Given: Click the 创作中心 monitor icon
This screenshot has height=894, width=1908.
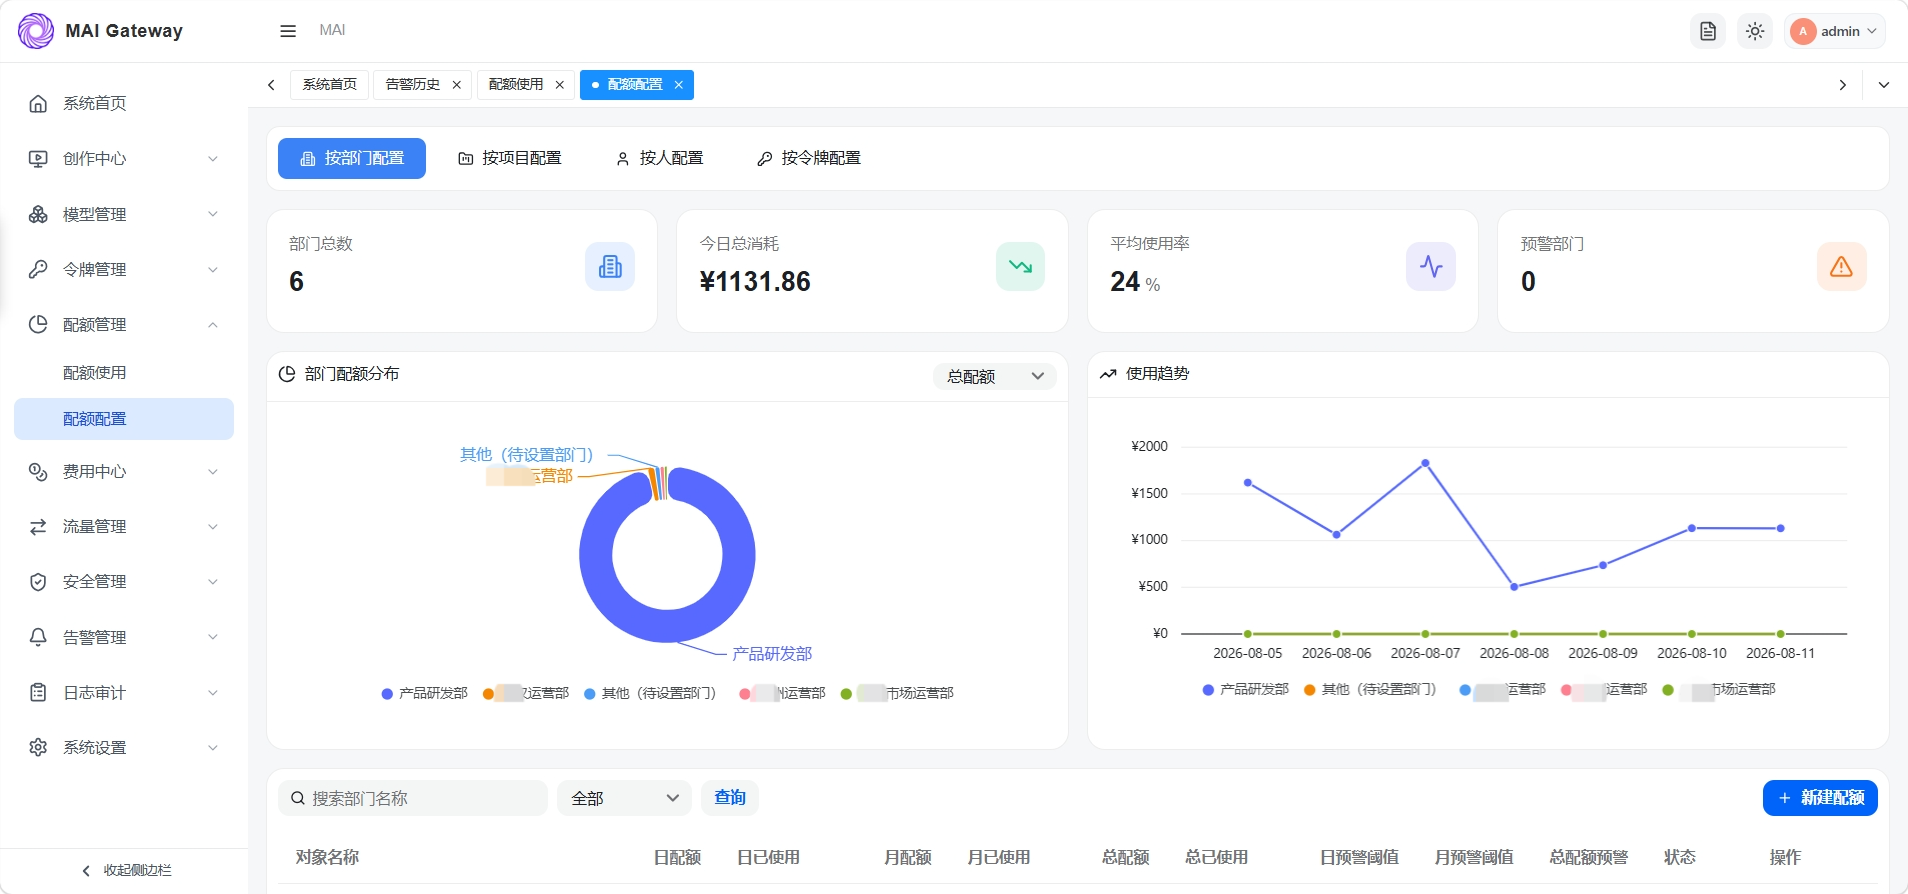Looking at the screenshot, I should (x=38, y=159).
